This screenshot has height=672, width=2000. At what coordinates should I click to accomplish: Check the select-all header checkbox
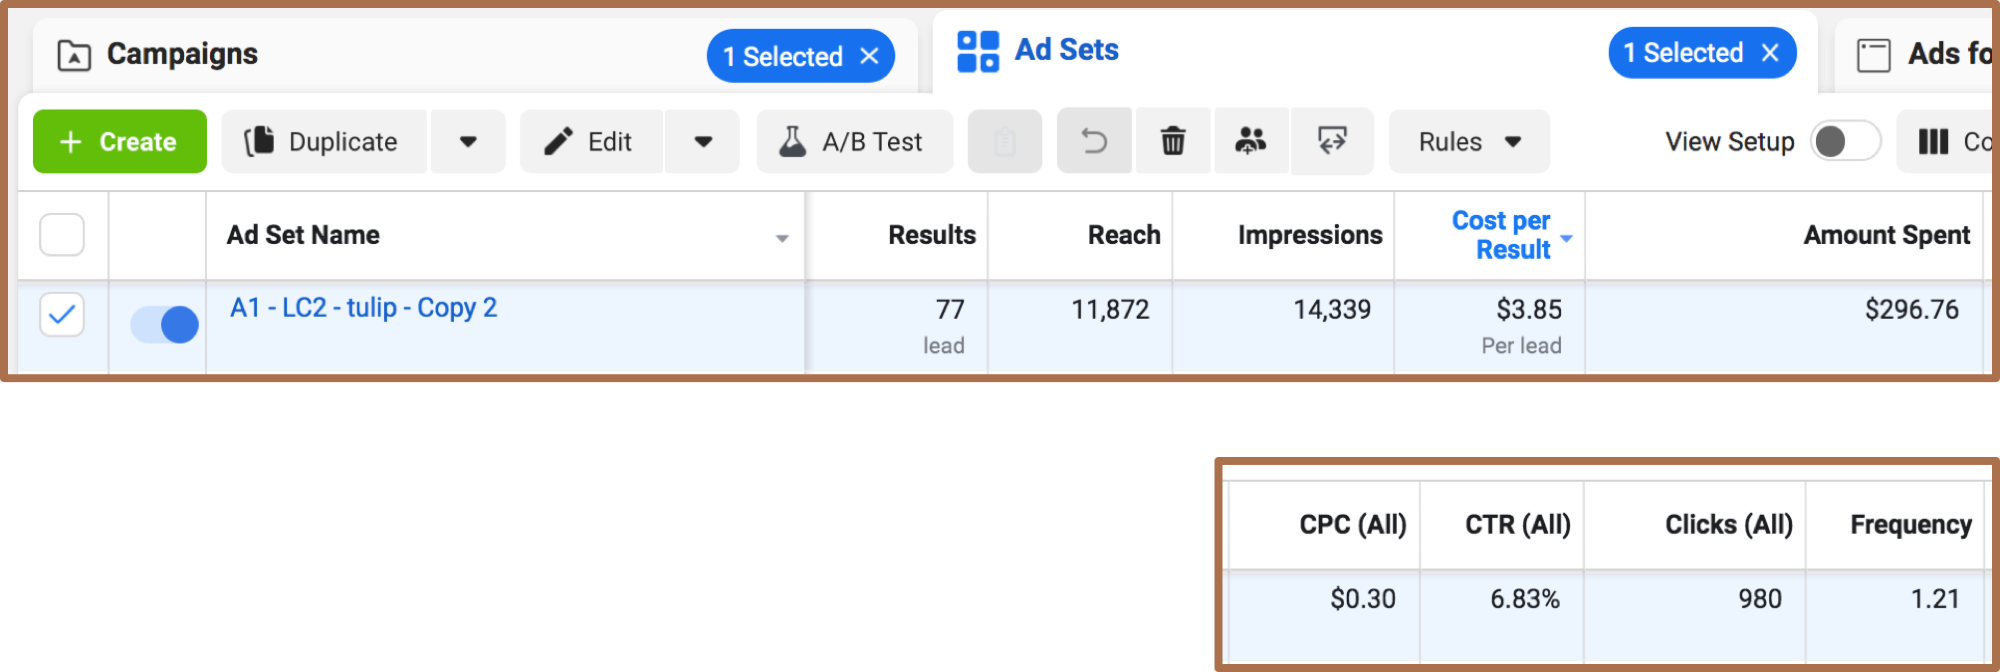[x=62, y=235]
